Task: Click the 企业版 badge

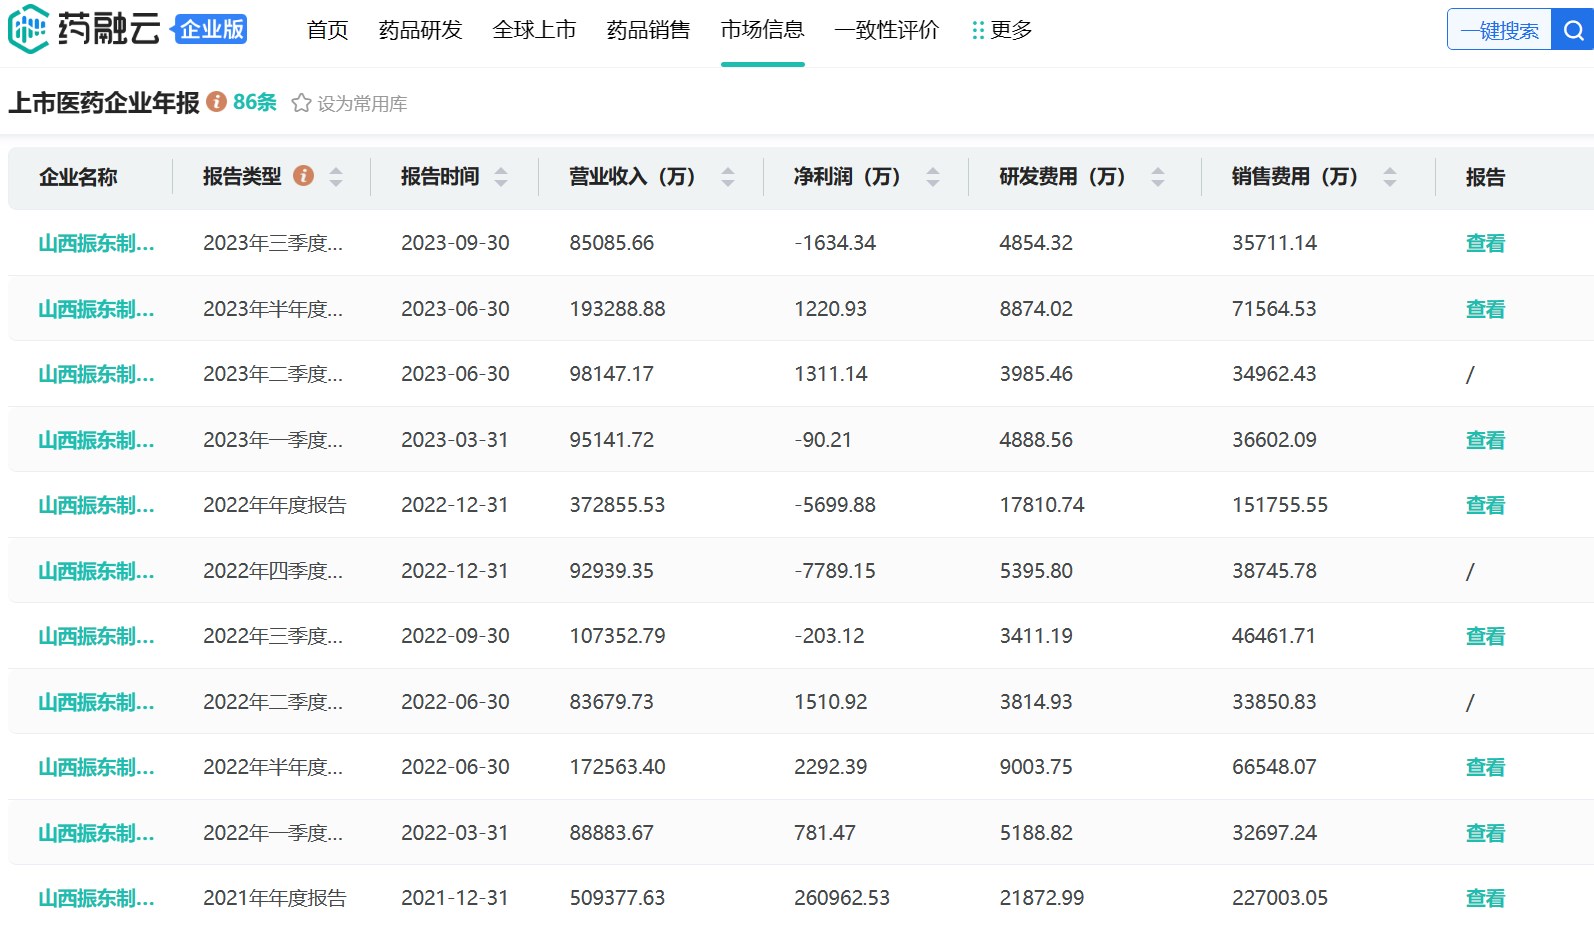Action: (211, 29)
